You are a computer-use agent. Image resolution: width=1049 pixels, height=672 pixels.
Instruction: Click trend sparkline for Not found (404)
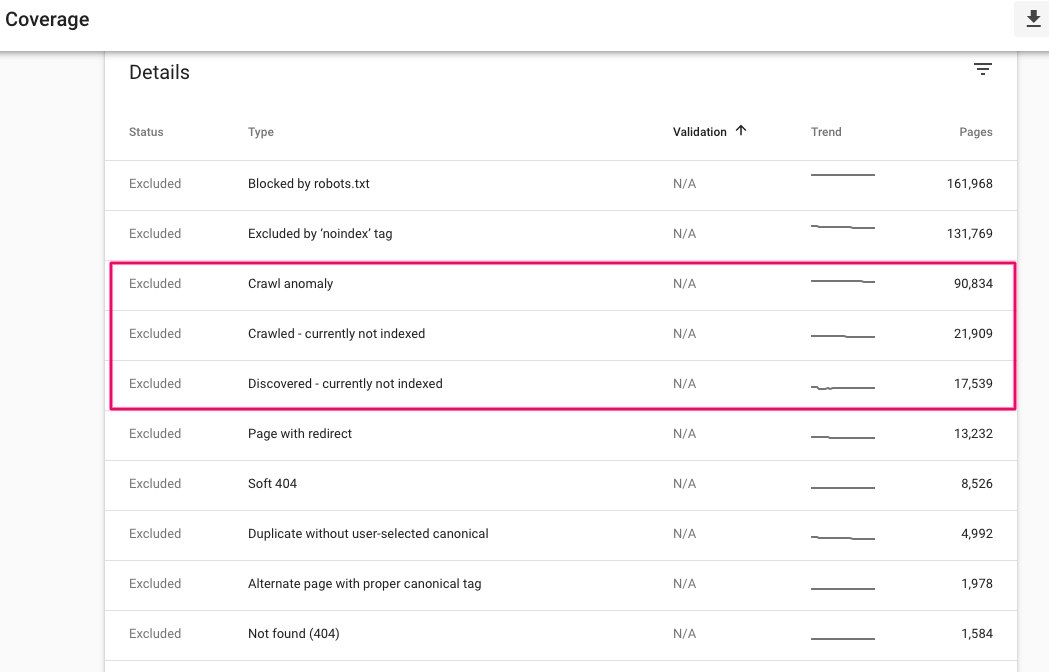coord(842,639)
